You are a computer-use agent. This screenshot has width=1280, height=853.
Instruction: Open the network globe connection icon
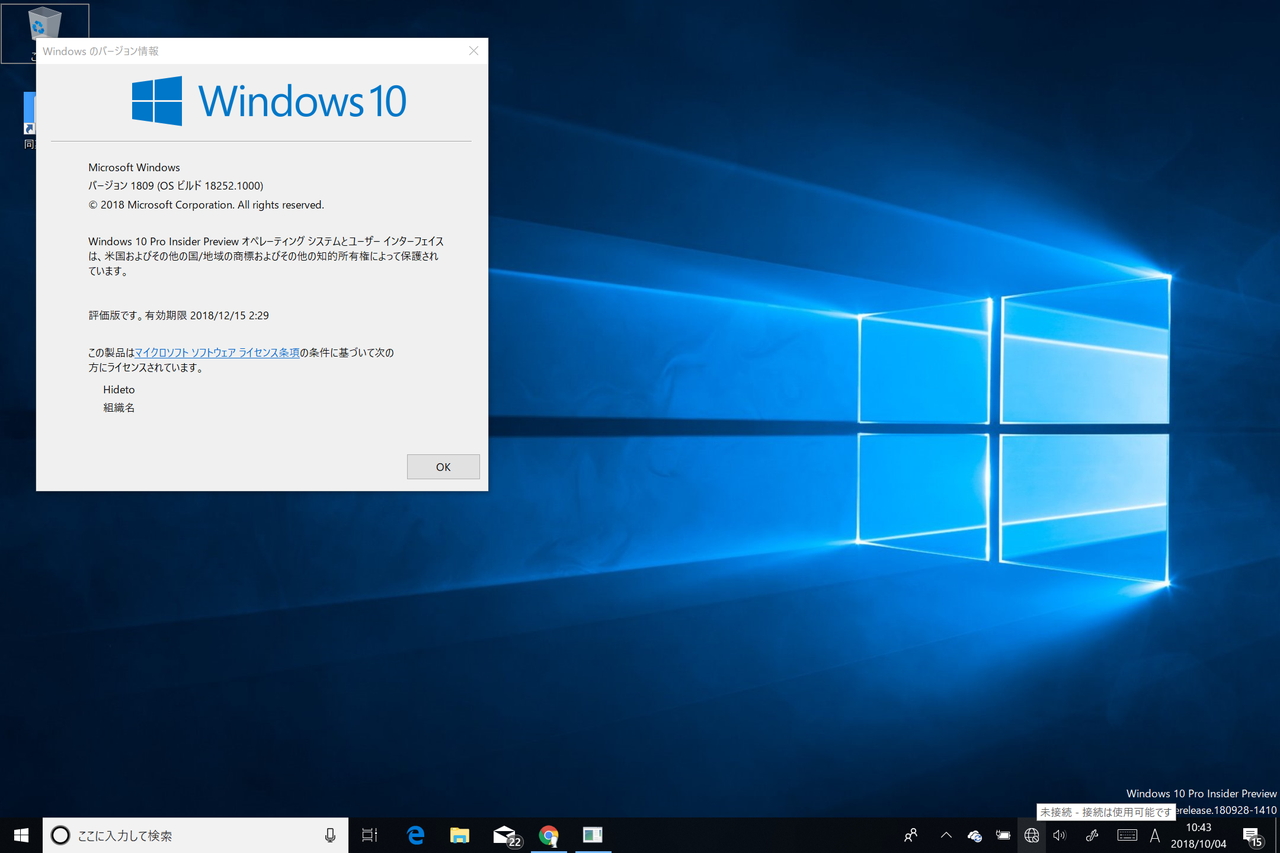point(1032,835)
